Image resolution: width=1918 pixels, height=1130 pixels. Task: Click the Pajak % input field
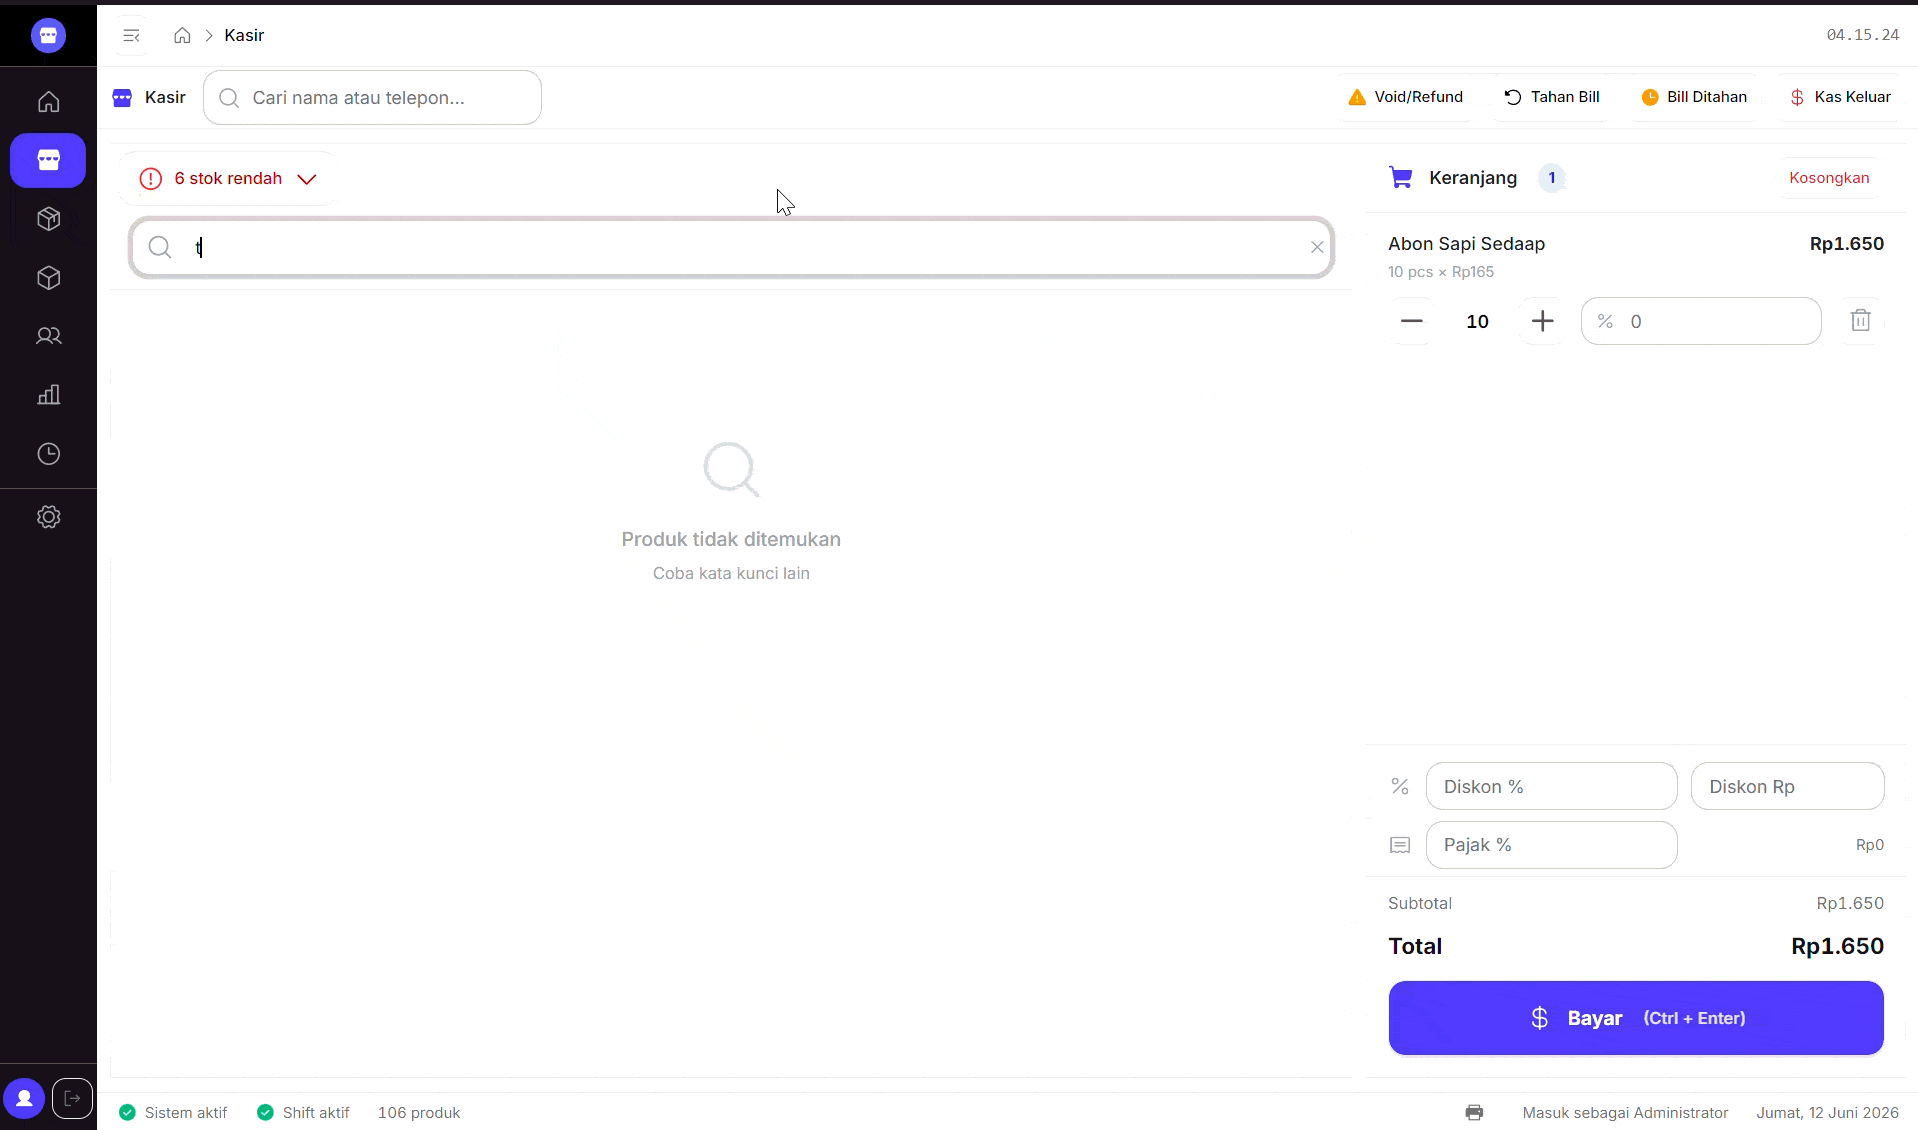1551,845
